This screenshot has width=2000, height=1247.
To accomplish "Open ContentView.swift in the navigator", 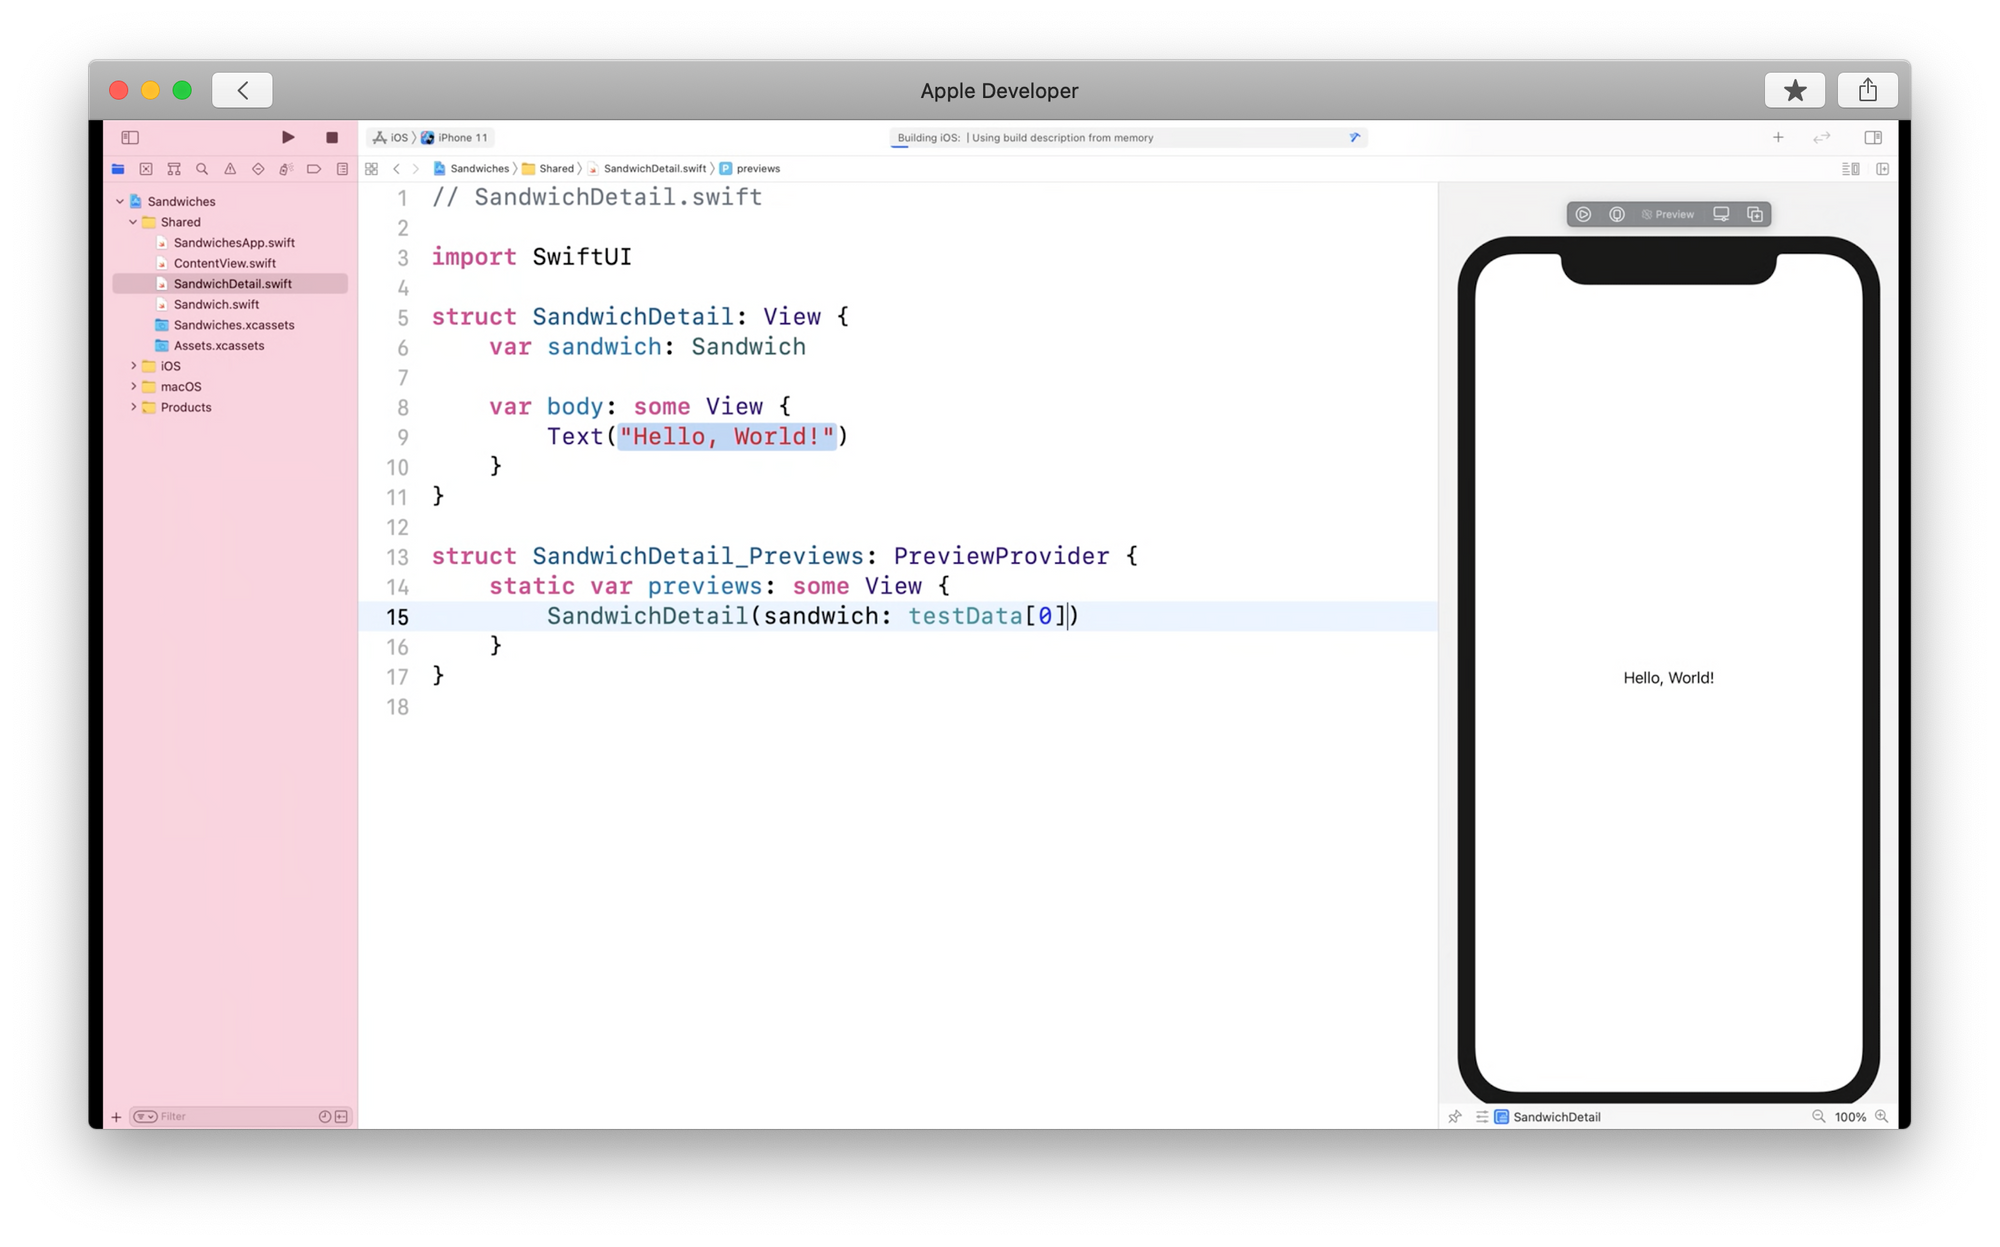I will coord(224,263).
